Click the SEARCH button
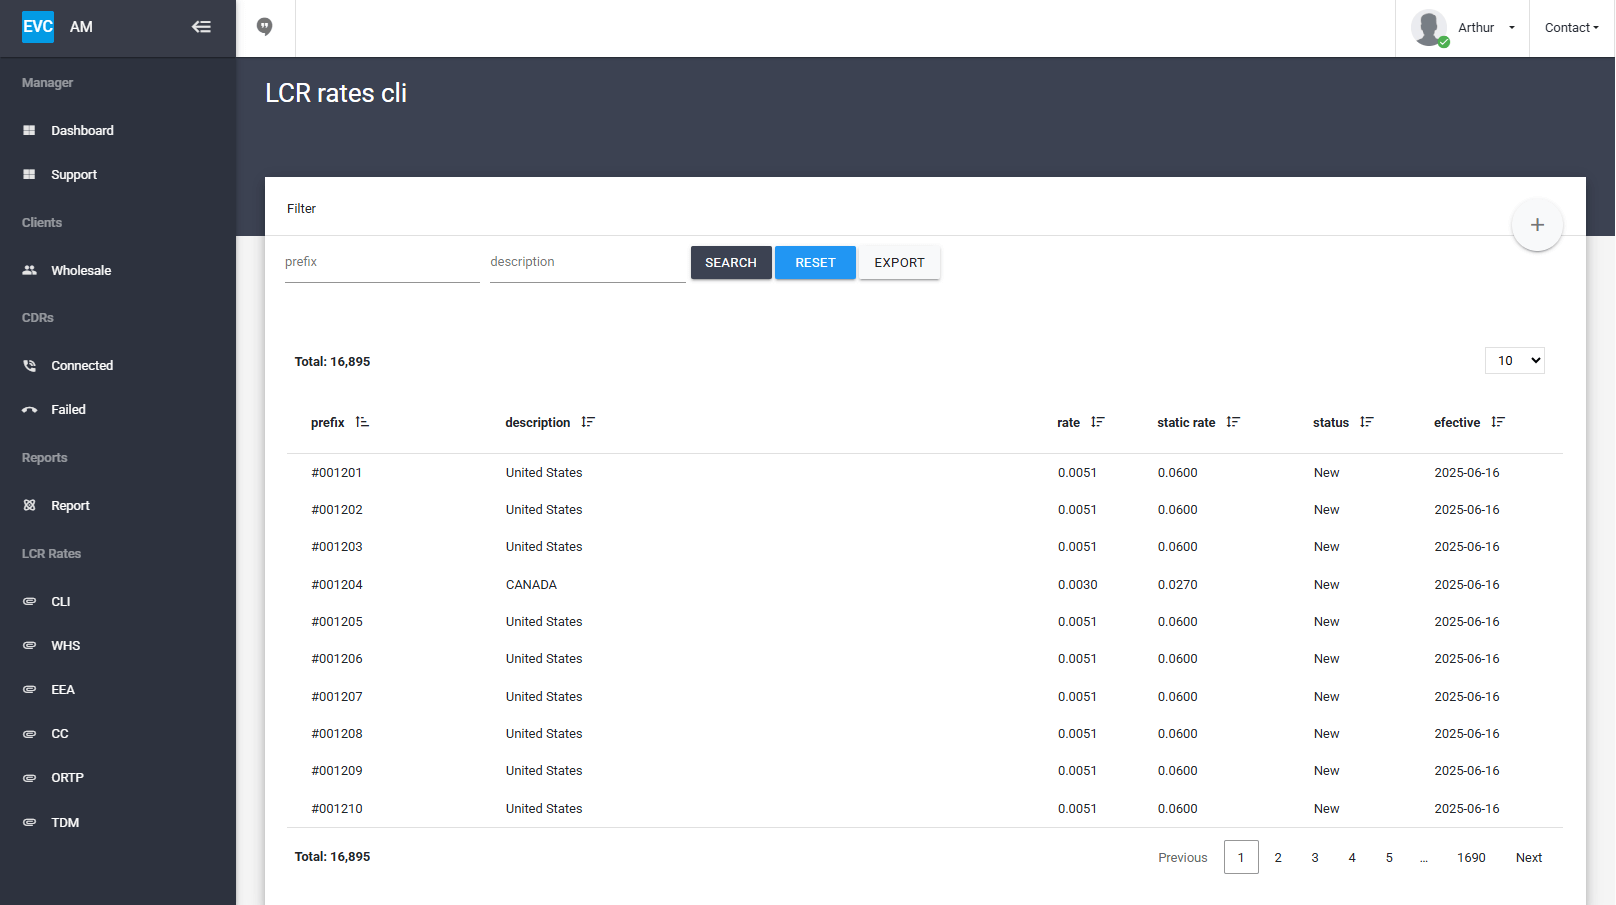 point(731,263)
